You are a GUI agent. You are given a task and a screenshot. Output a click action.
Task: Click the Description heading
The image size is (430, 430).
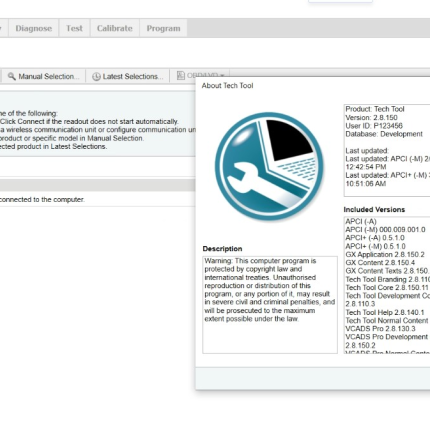[222, 249]
